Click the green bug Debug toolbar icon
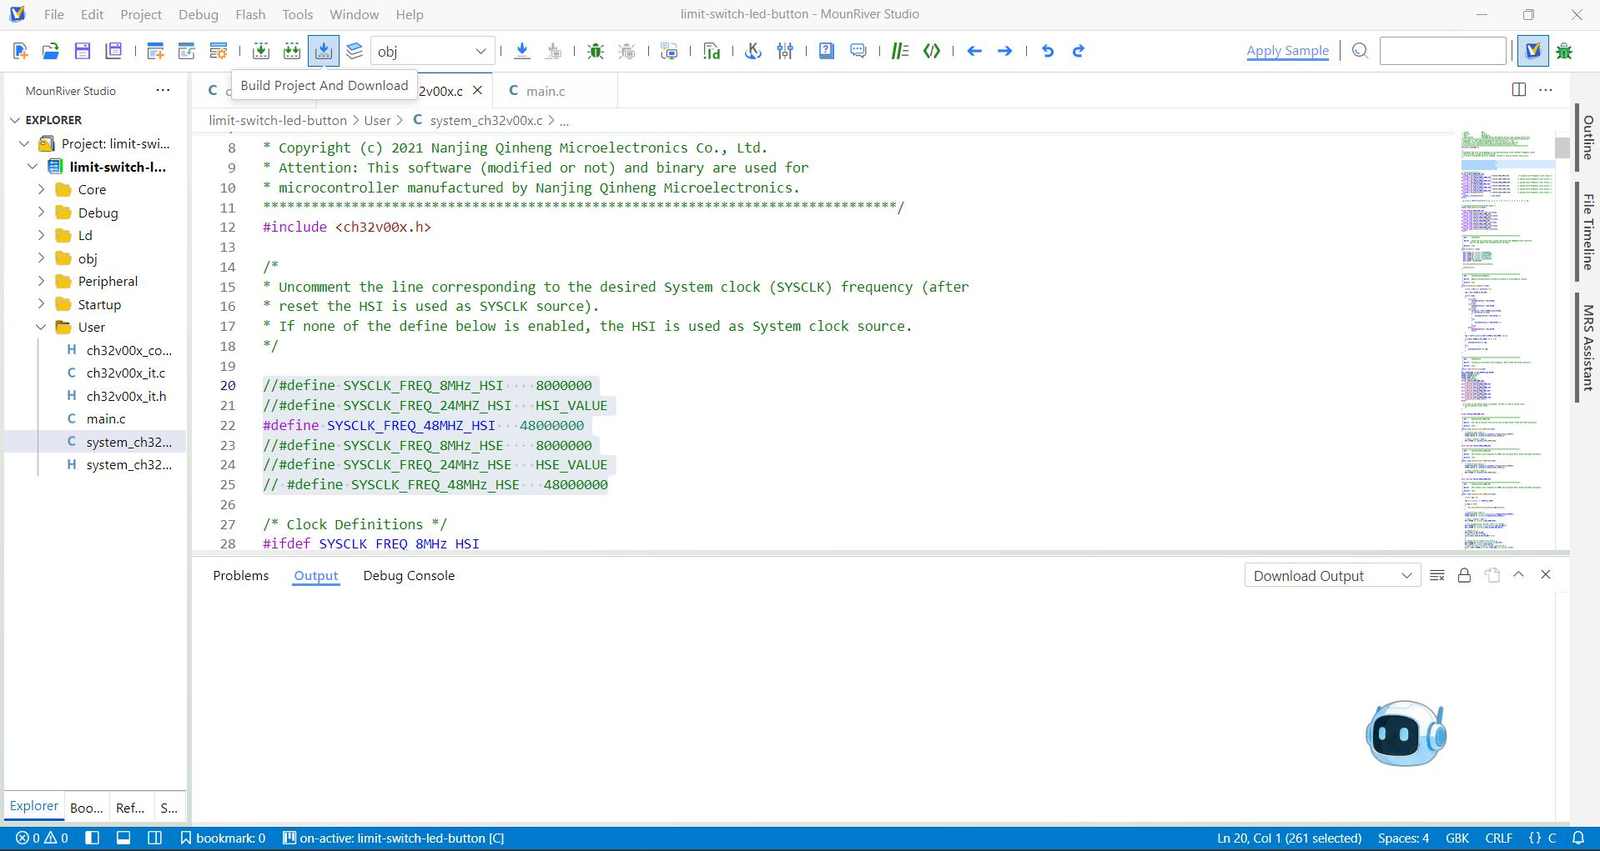This screenshot has height=851, width=1600. click(596, 51)
